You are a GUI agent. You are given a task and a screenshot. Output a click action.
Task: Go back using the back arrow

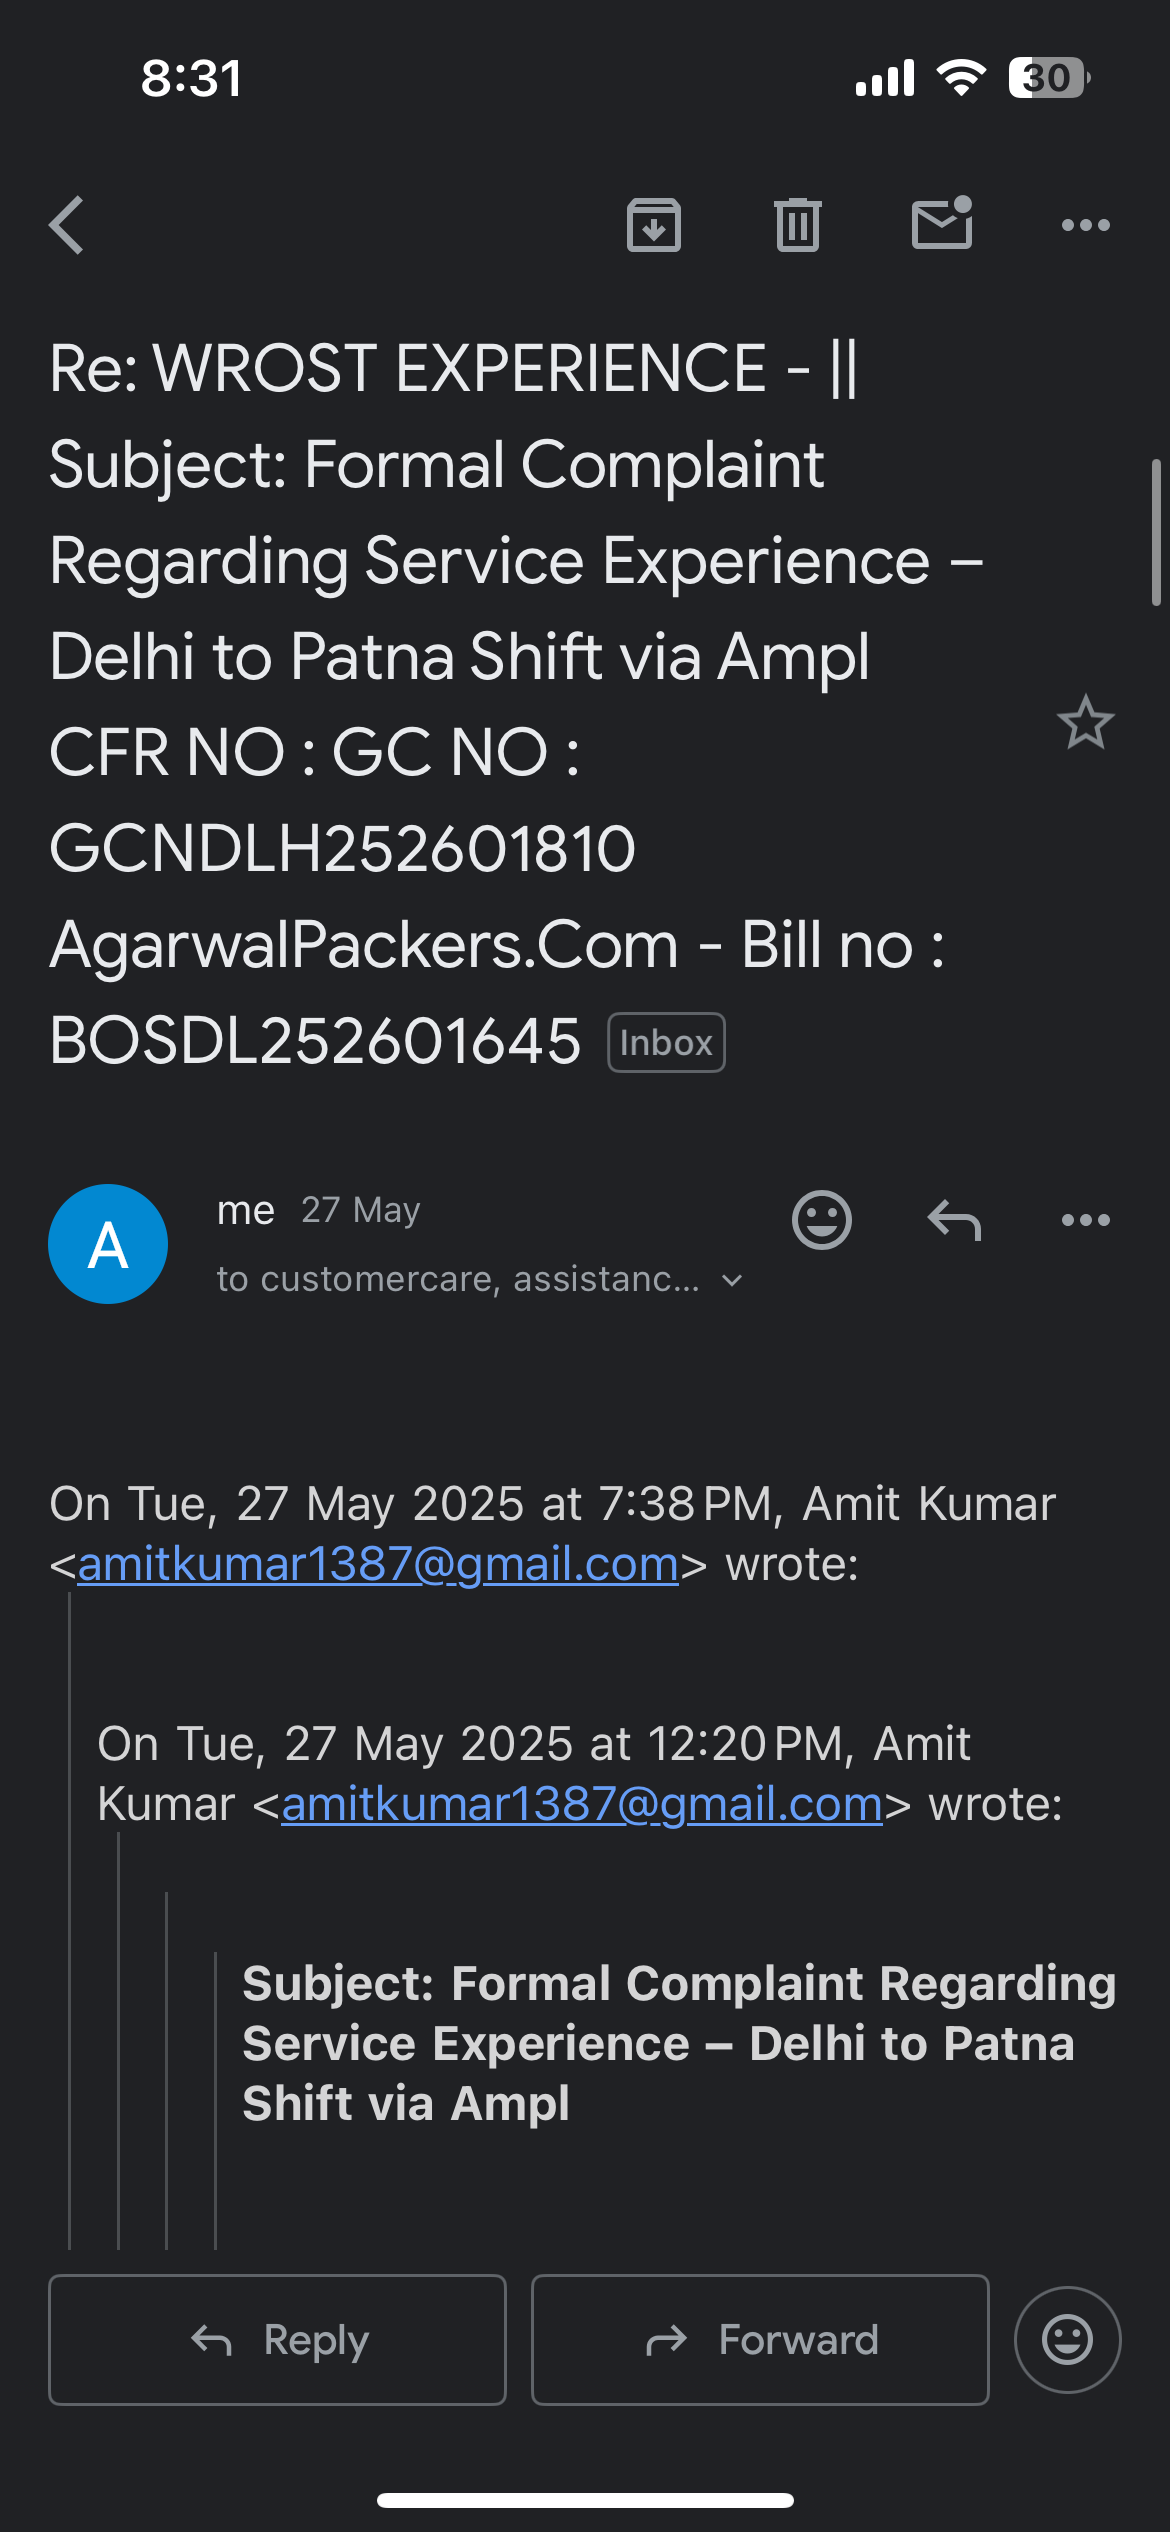point(67,225)
